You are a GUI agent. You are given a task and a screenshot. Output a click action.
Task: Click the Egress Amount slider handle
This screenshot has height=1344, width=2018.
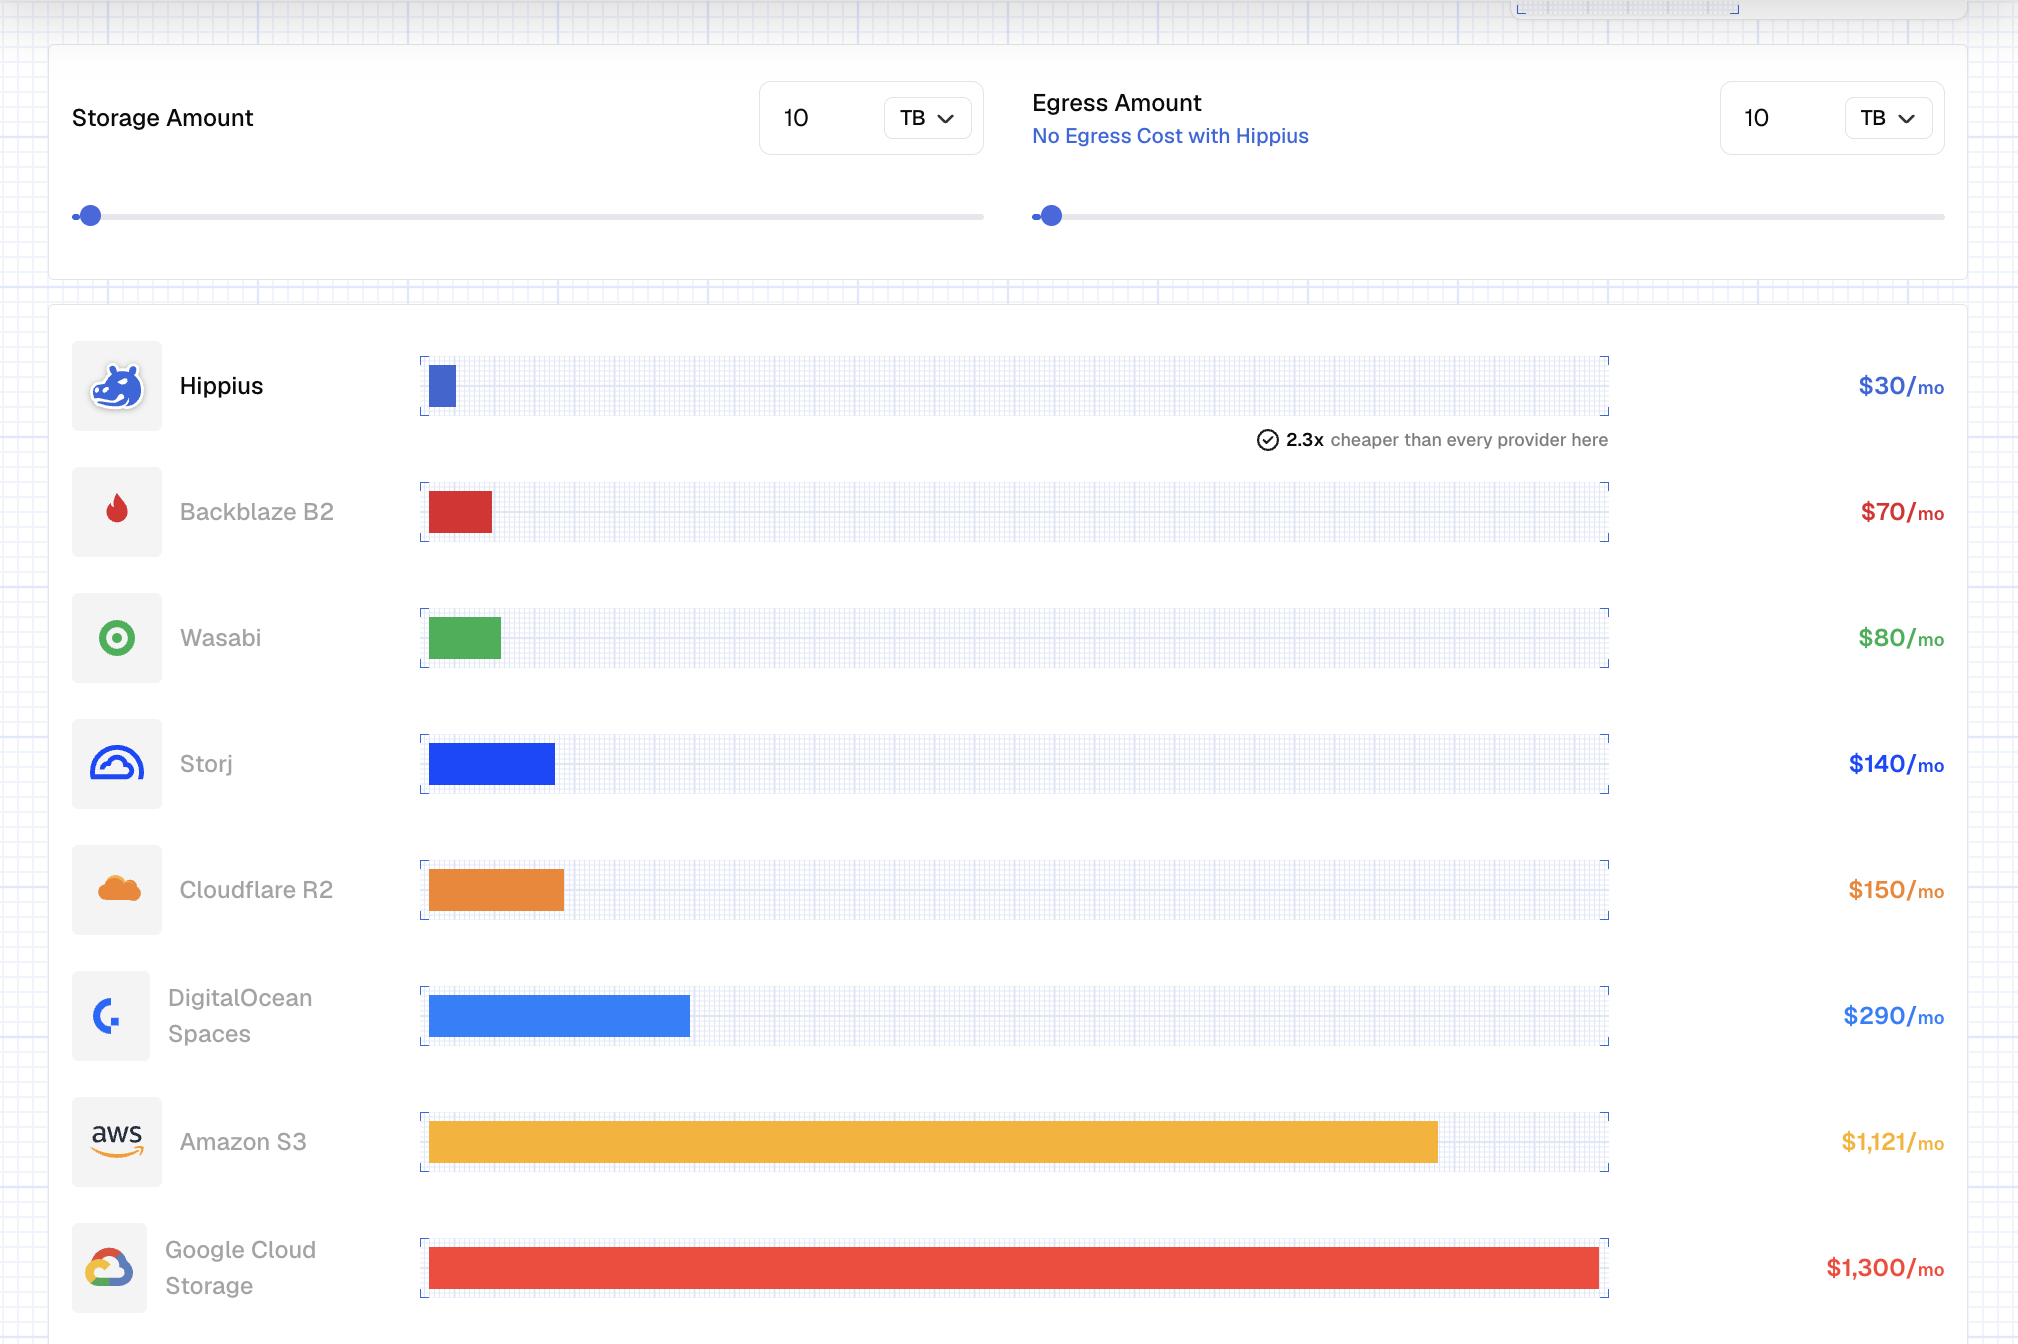click(1051, 216)
